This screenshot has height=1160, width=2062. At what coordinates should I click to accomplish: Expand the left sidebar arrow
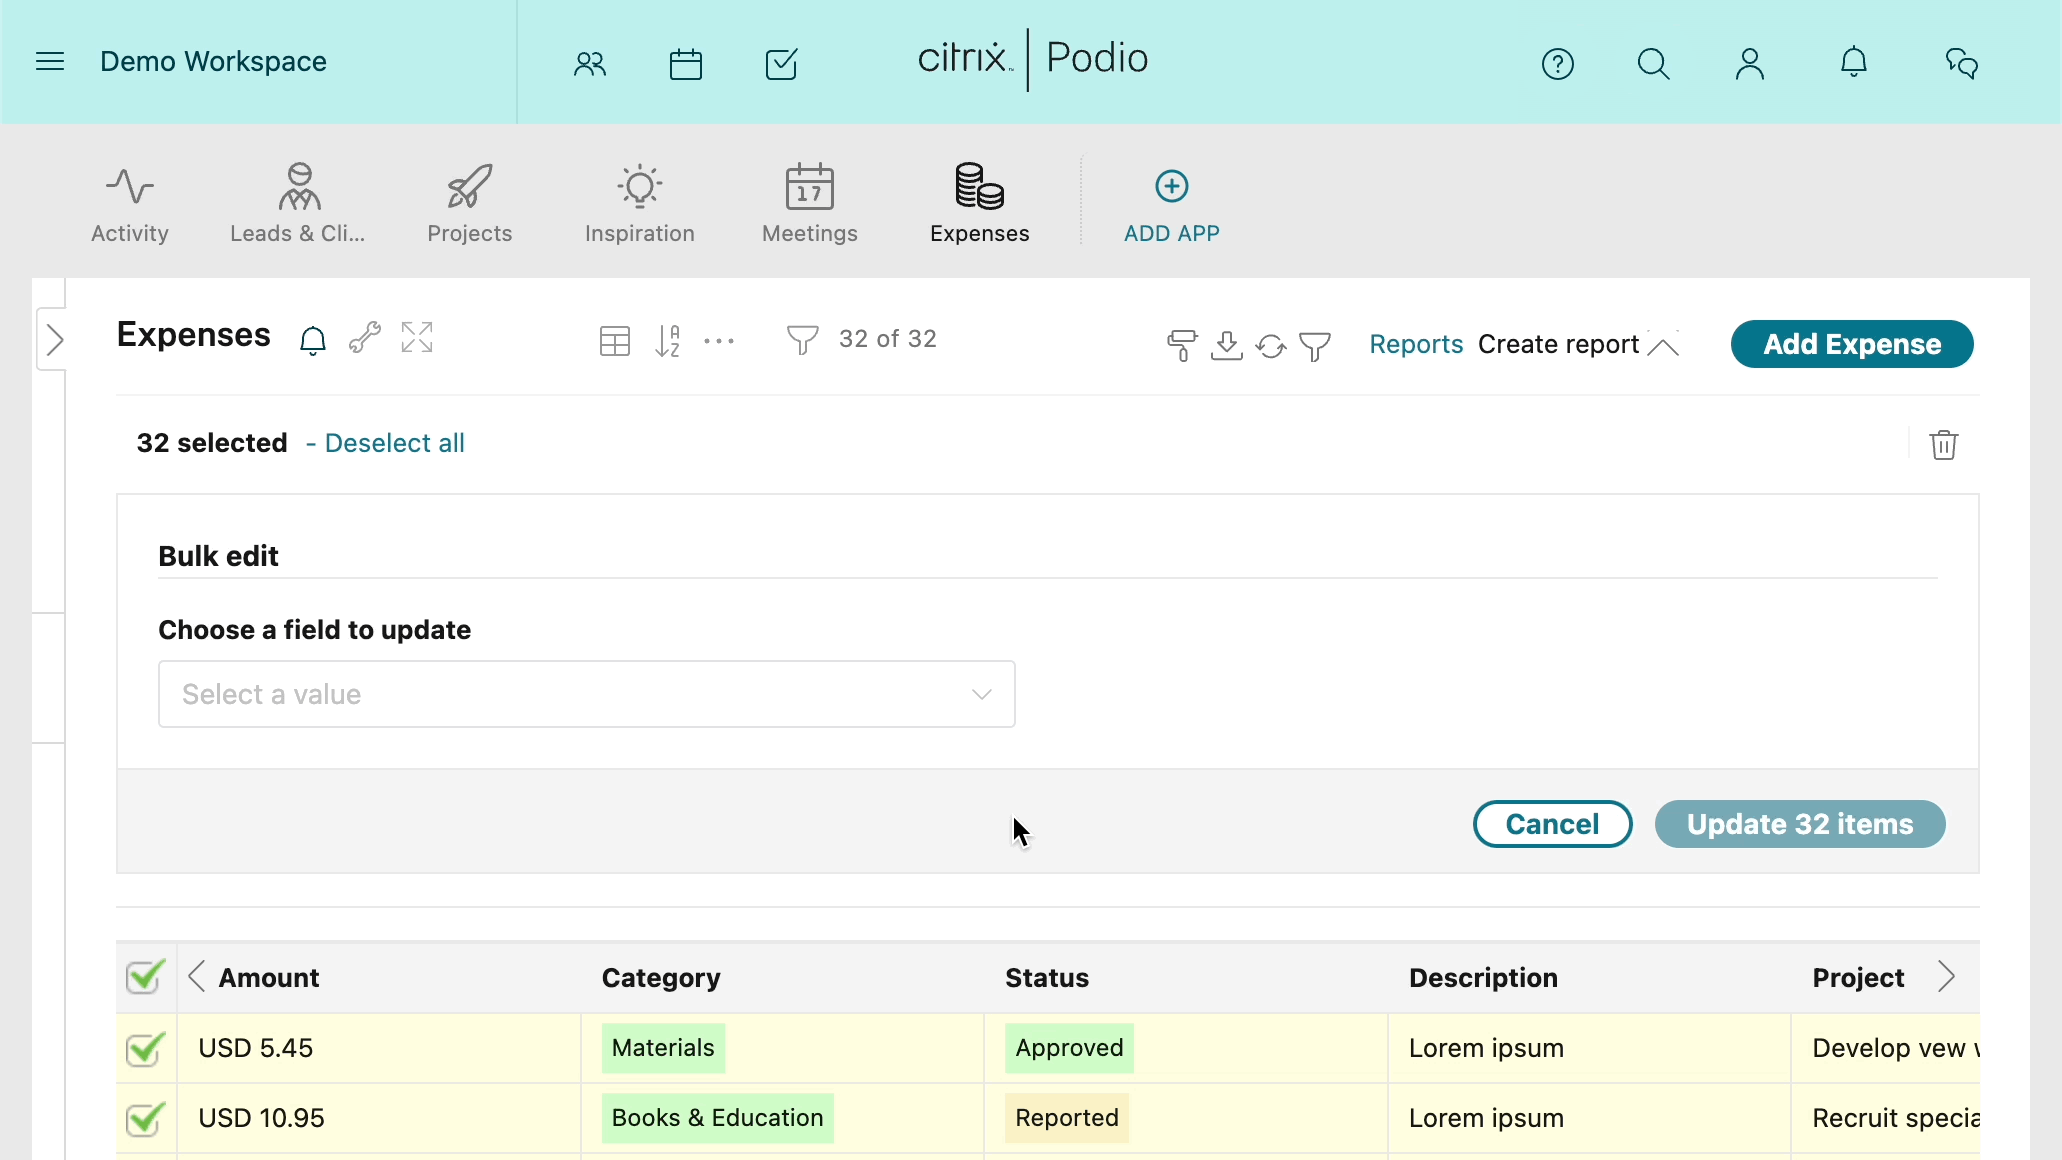(x=54, y=340)
